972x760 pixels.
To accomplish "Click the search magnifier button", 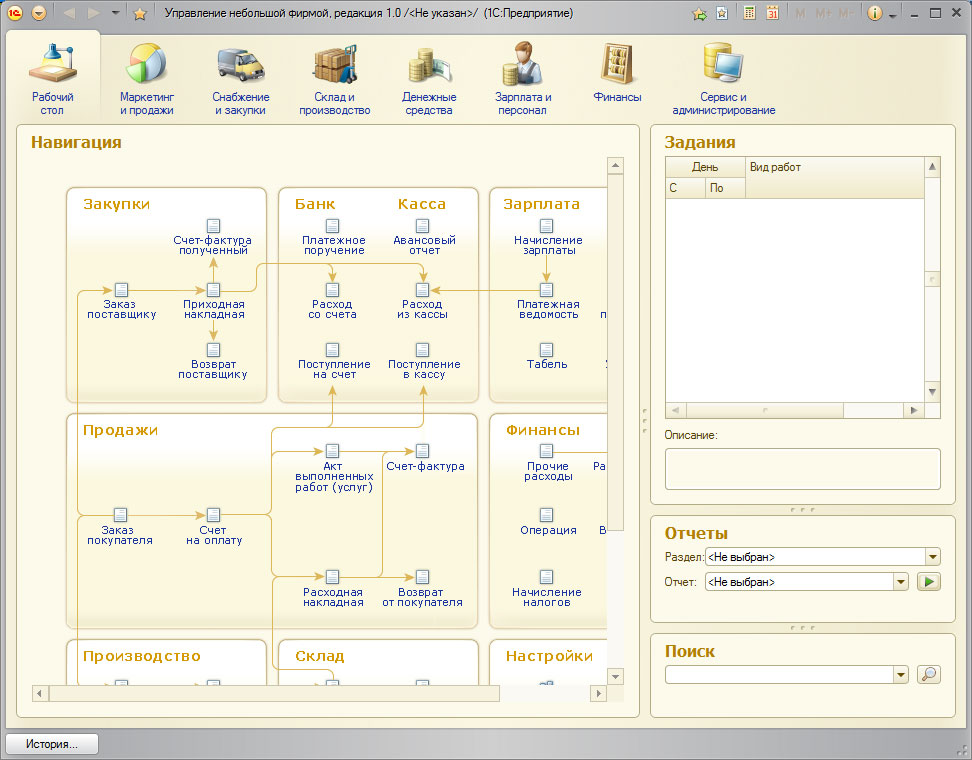I will (x=929, y=675).
